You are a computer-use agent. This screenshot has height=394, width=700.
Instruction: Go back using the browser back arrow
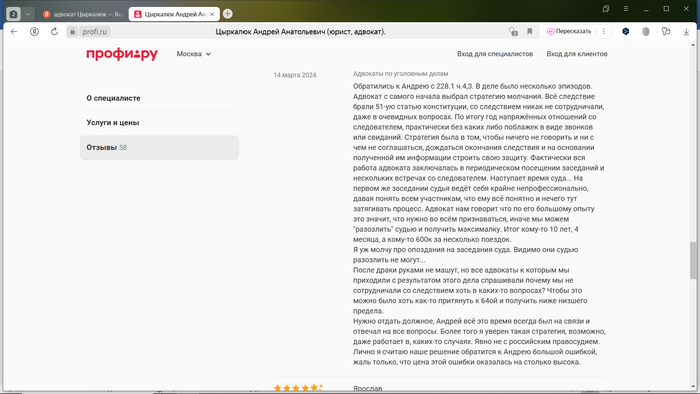14,32
